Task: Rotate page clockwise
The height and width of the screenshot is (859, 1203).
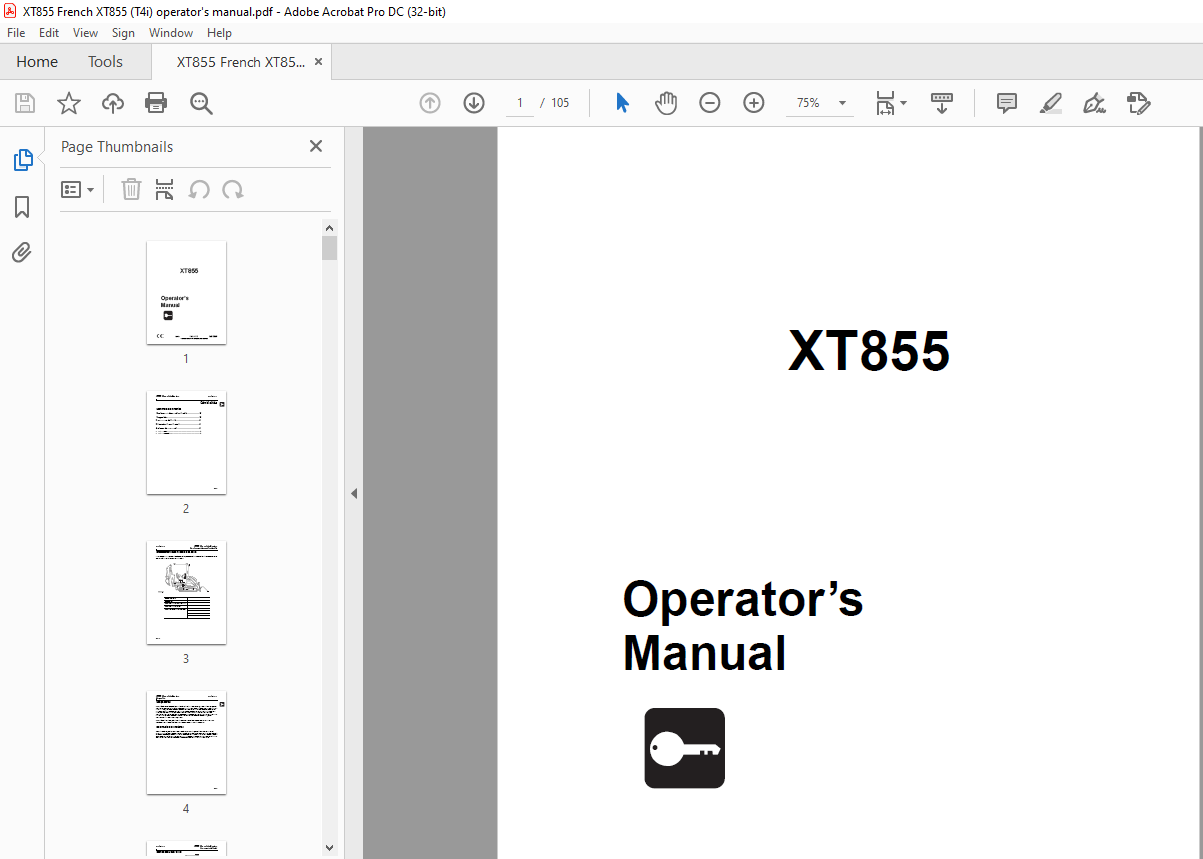Action: (233, 189)
